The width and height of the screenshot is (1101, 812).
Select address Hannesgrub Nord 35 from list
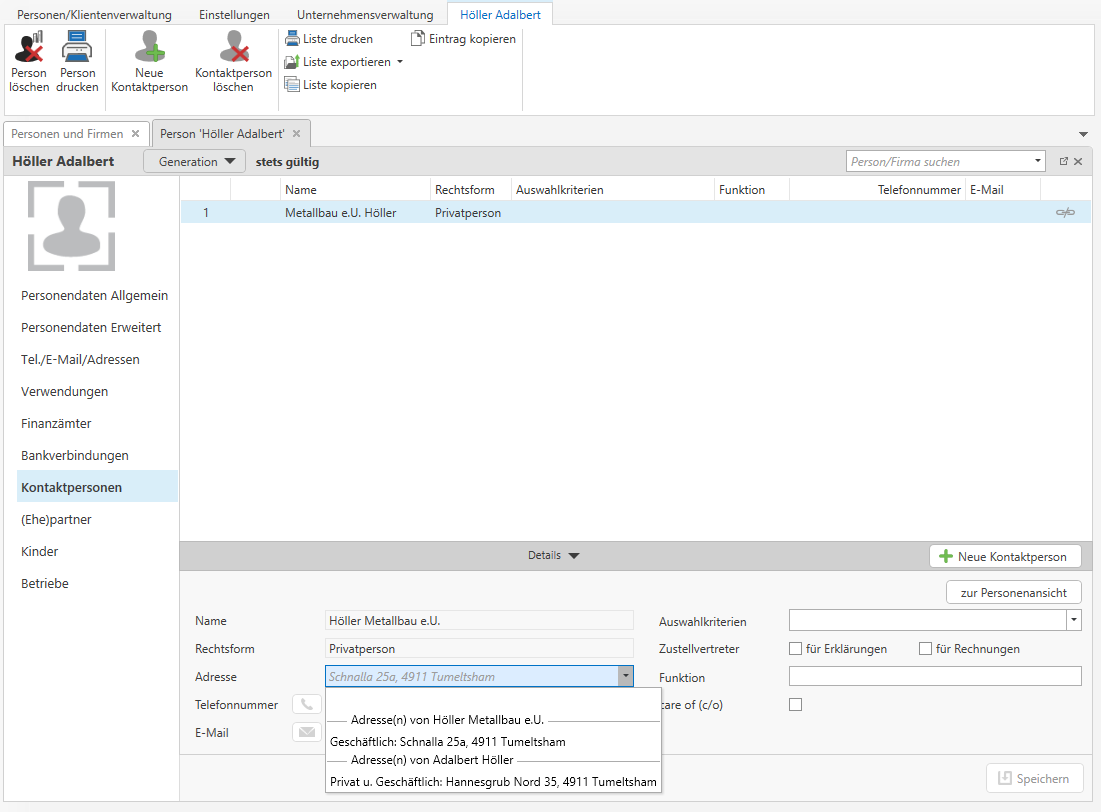493,782
